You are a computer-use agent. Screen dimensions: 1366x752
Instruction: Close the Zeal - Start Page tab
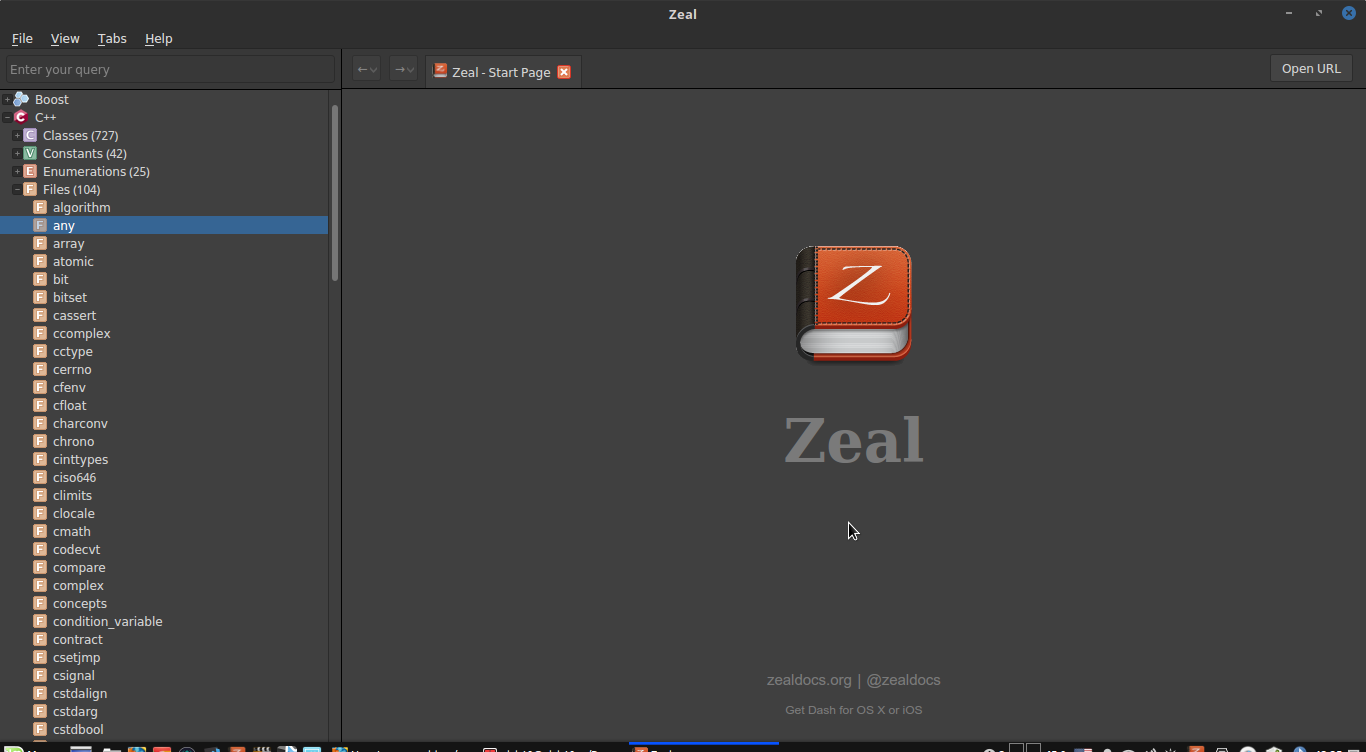[x=564, y=72]
